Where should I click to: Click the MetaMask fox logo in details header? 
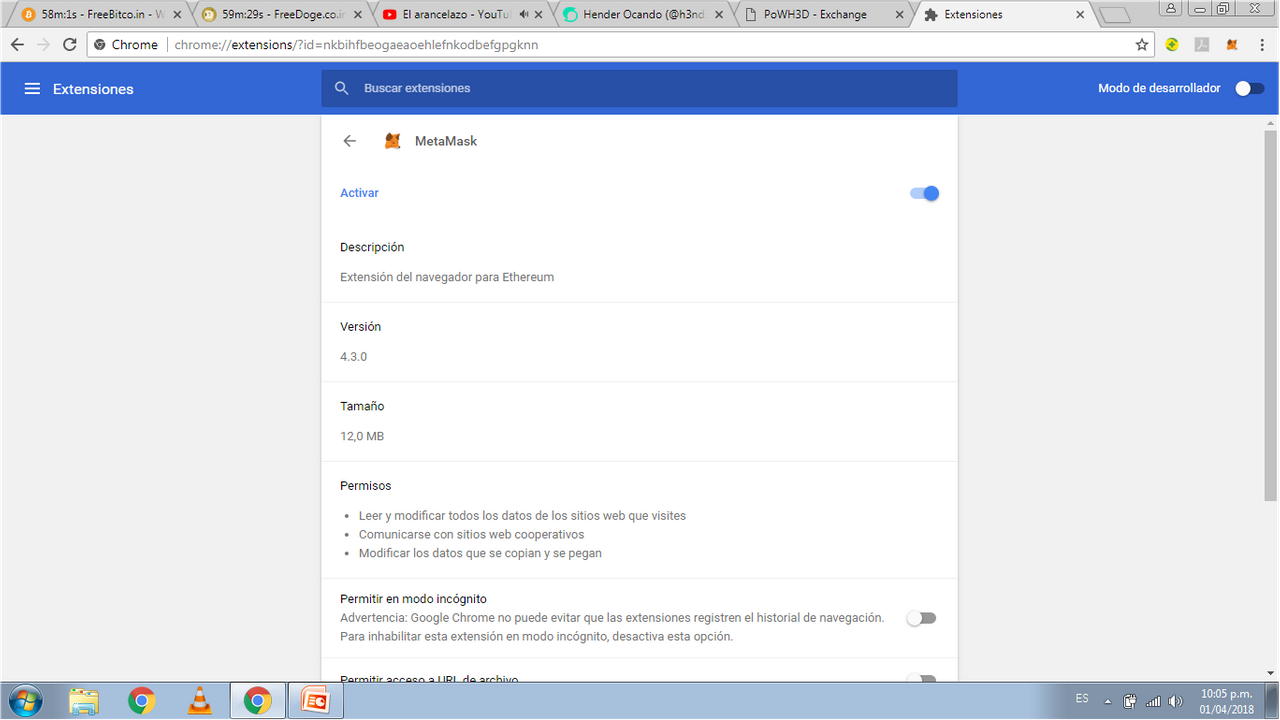pyautogui.click(x=393, y=141)
